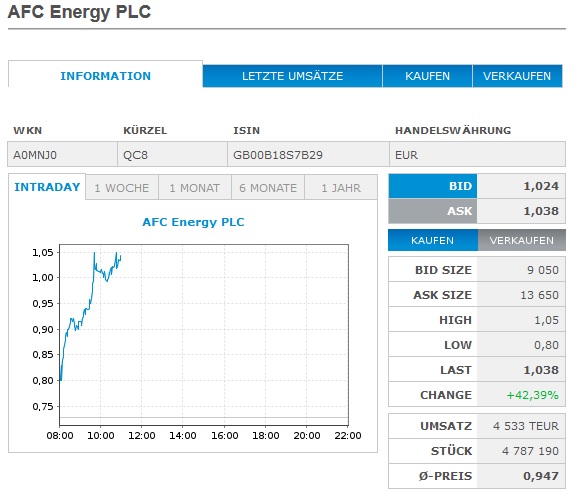Click the BID SIZE label
Image resolution: width=588 pixels, height=492 pixels.
pyautogui.click(x=443, y=270)
